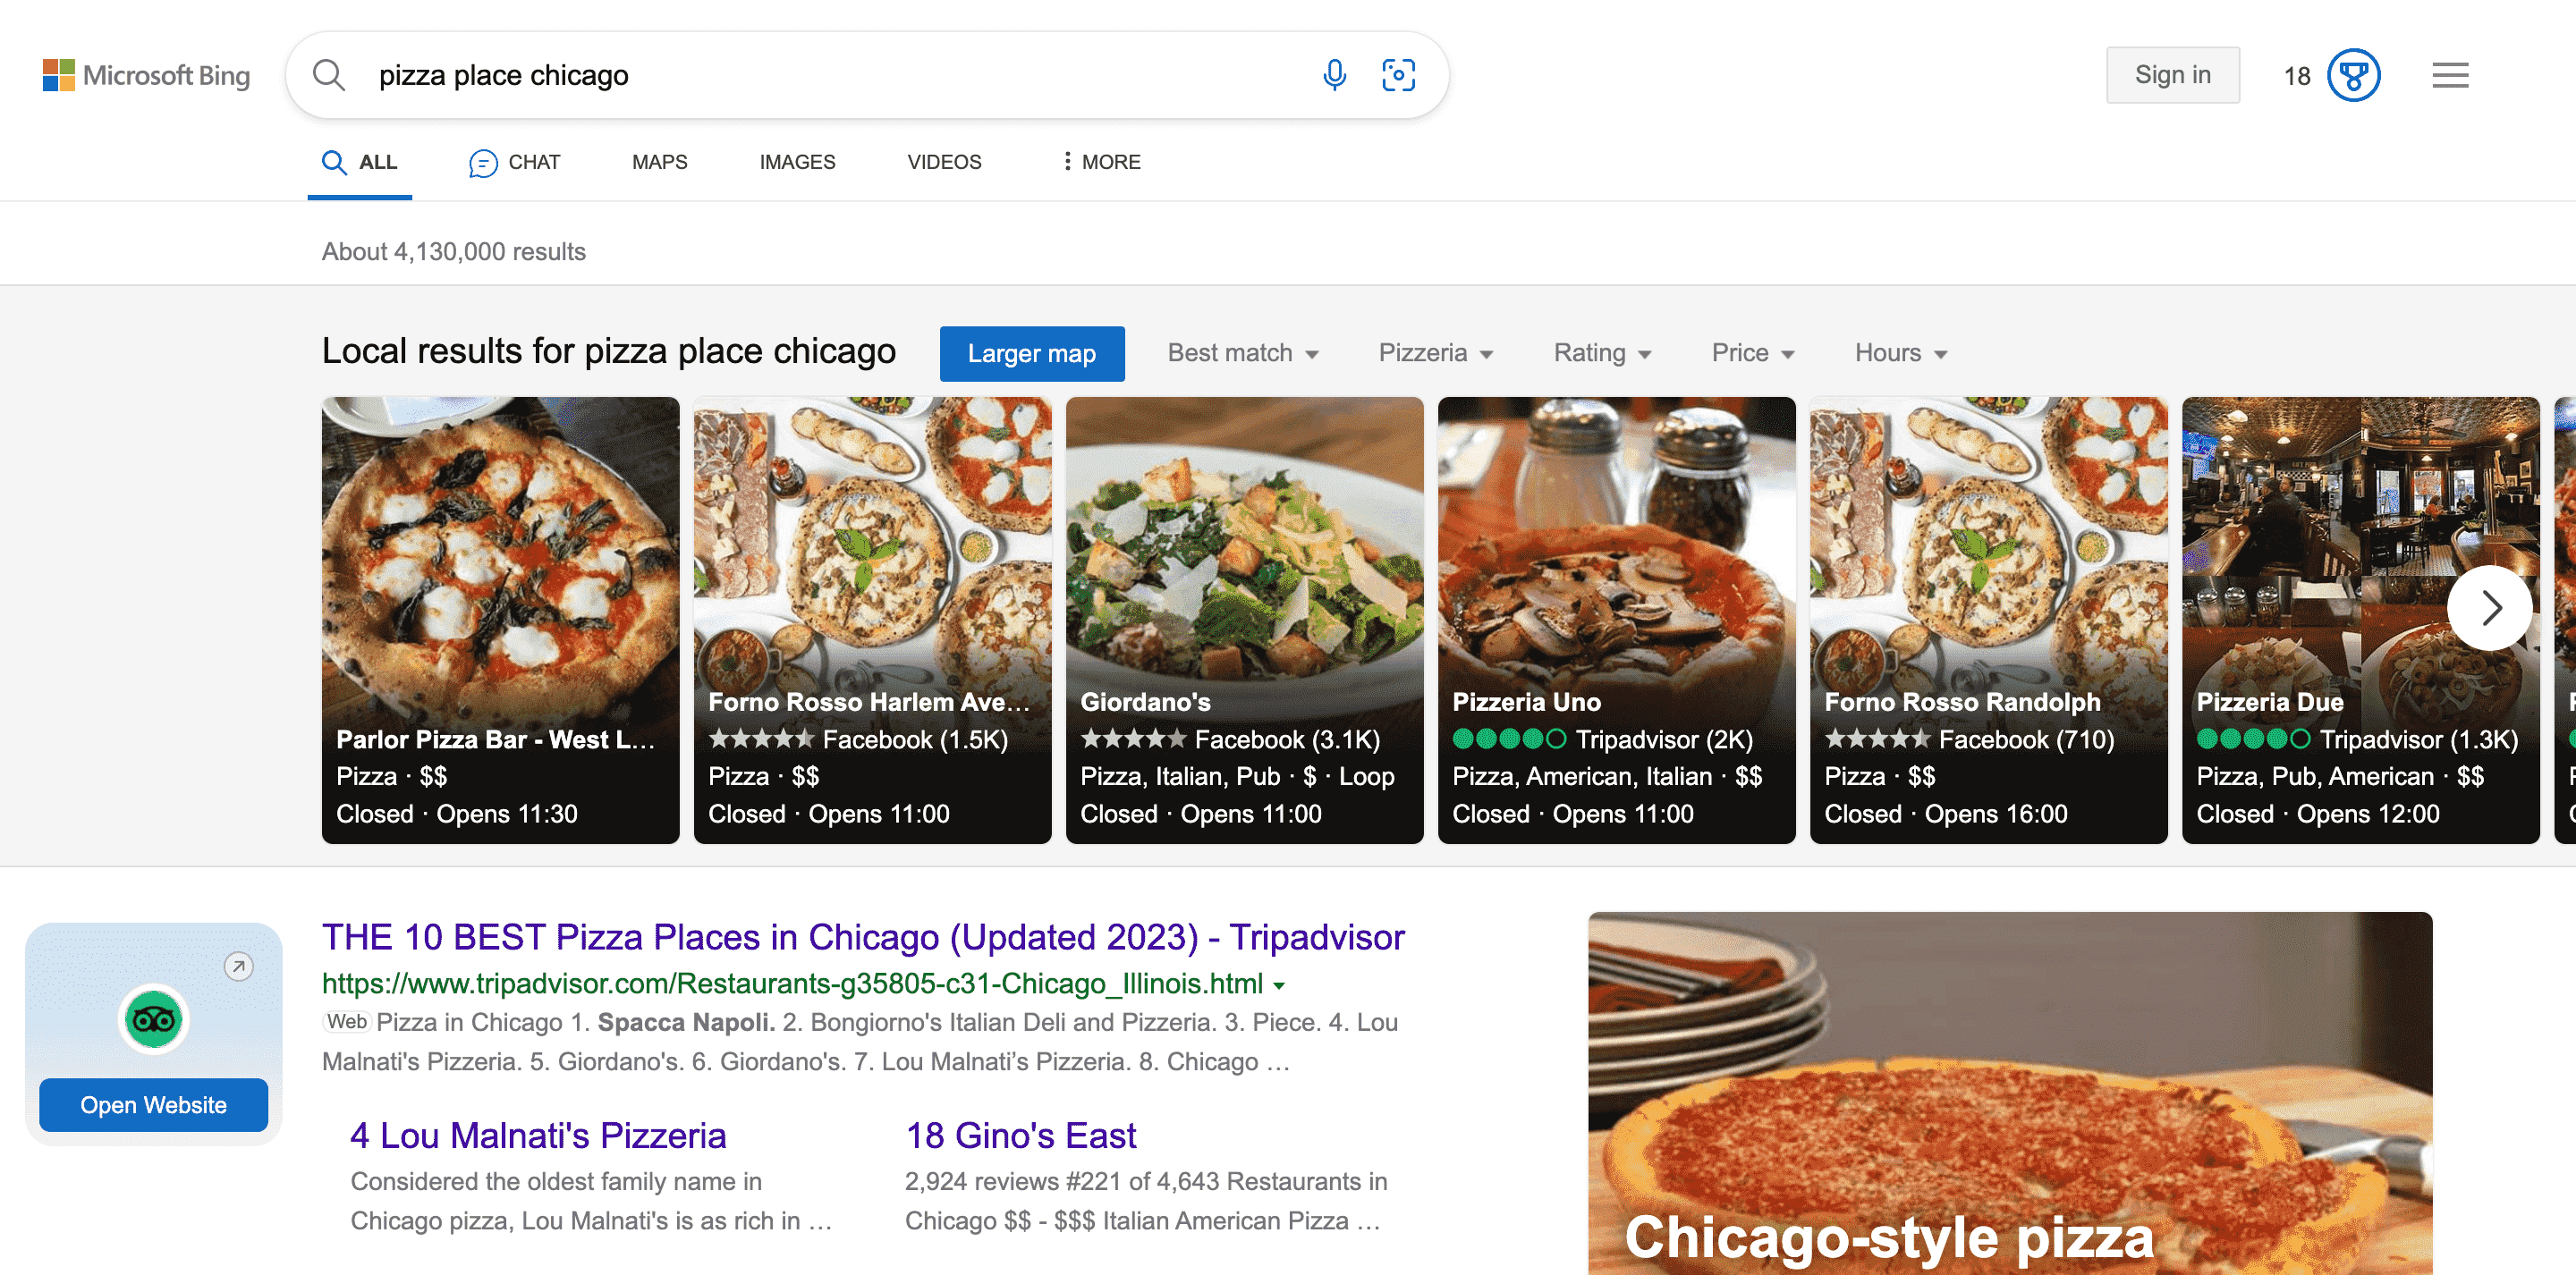The width and height of the screenshot is (2576, 1275).
Task: Open the Parlor Pizza Bar card
Action: point(500,620)
